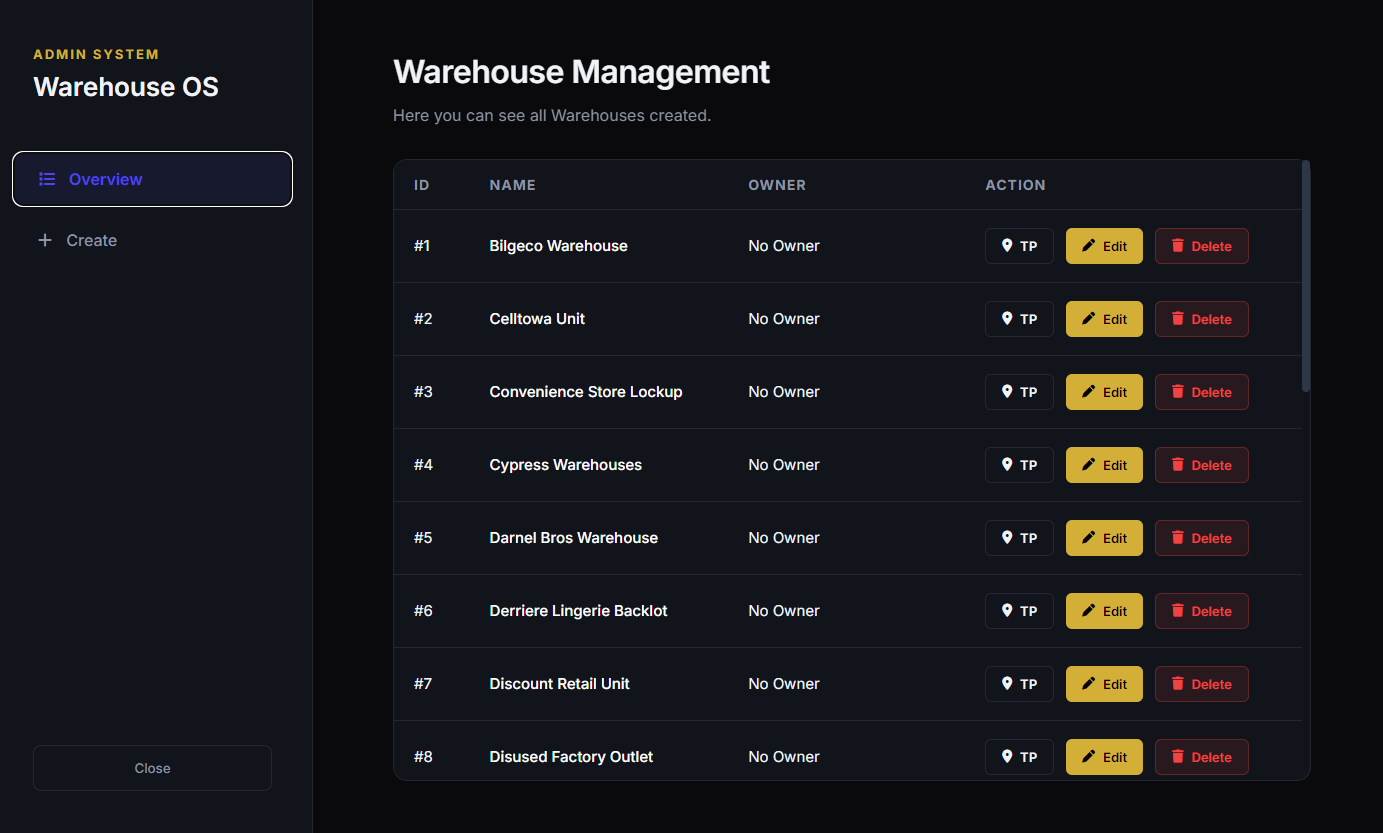Click the trash icon for Convenience Store Lockup

click(x=1178, y=392)
